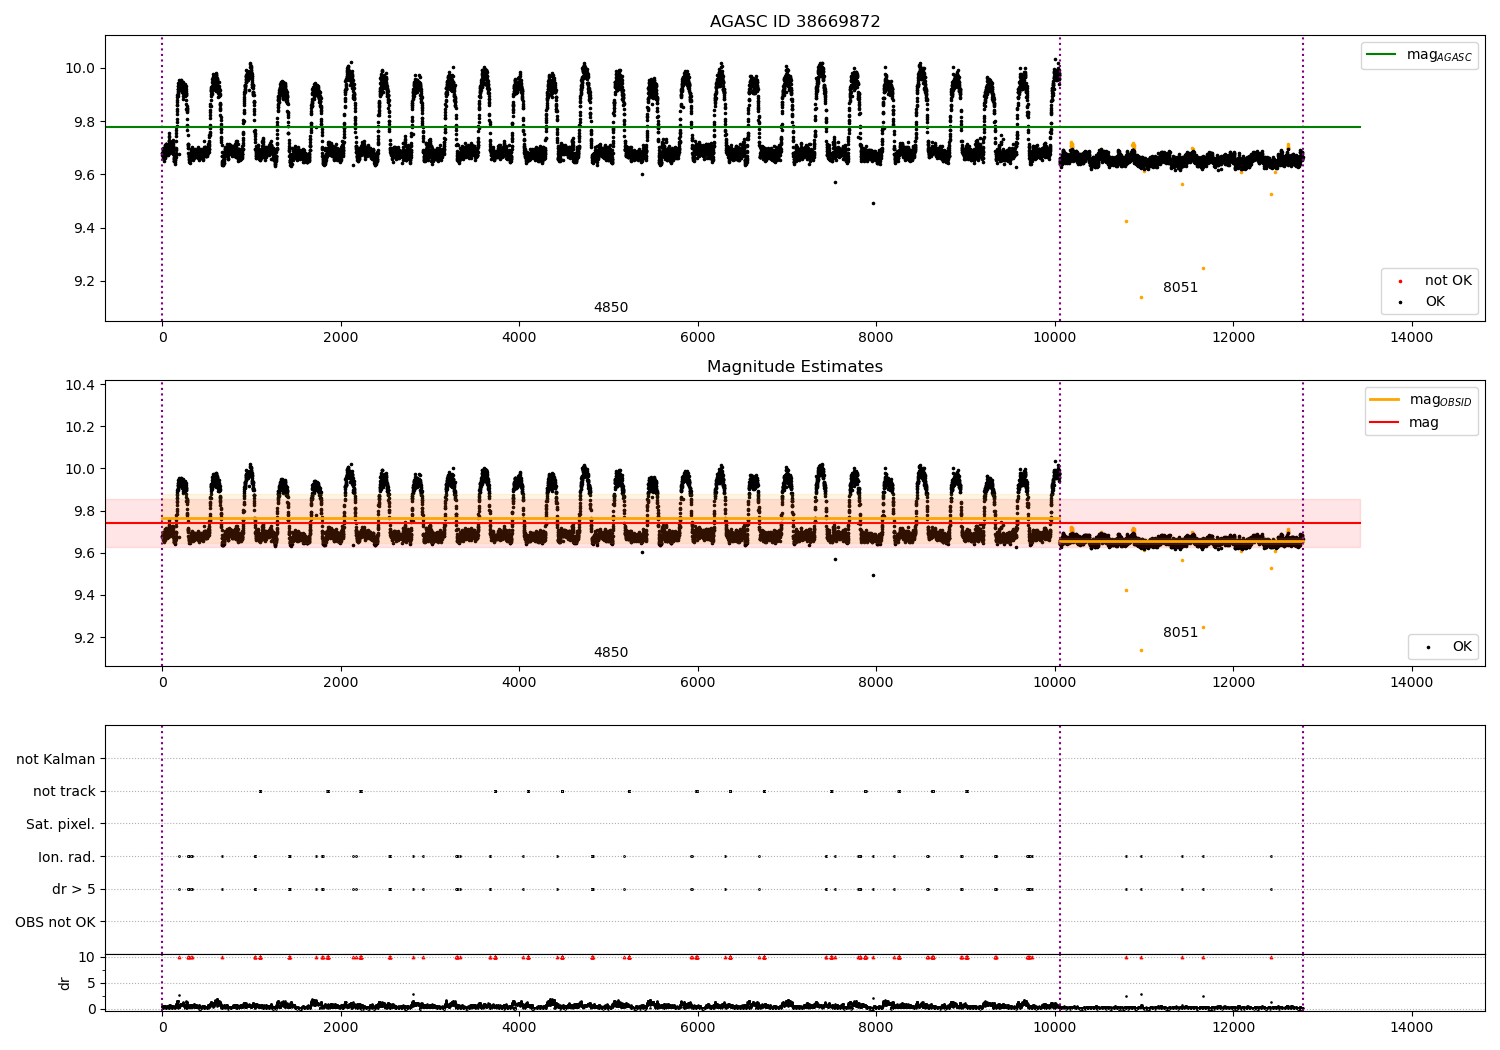Click the "9.6" y-tick of Magnitude Estimates plot

tap(84, 554)
